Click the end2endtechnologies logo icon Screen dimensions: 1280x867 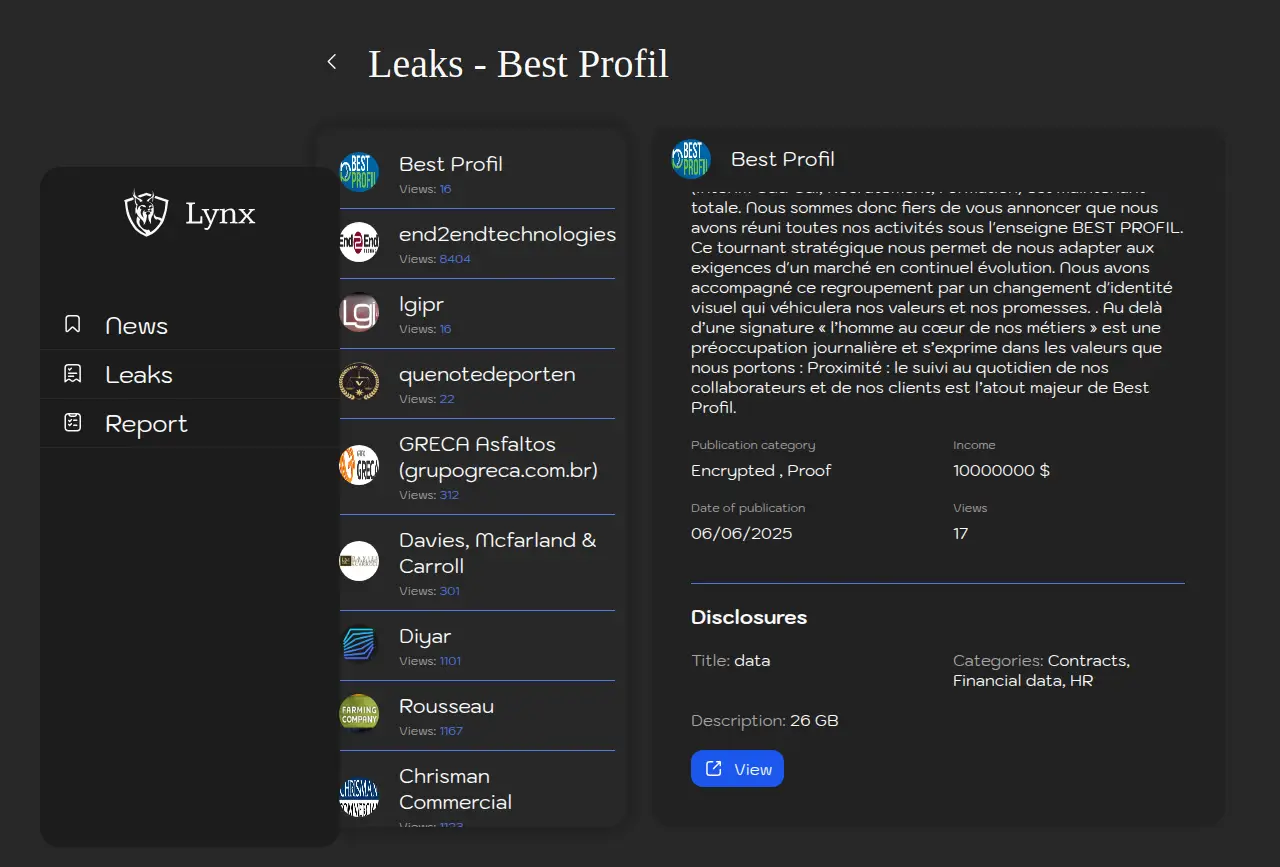tap(359, 242)
